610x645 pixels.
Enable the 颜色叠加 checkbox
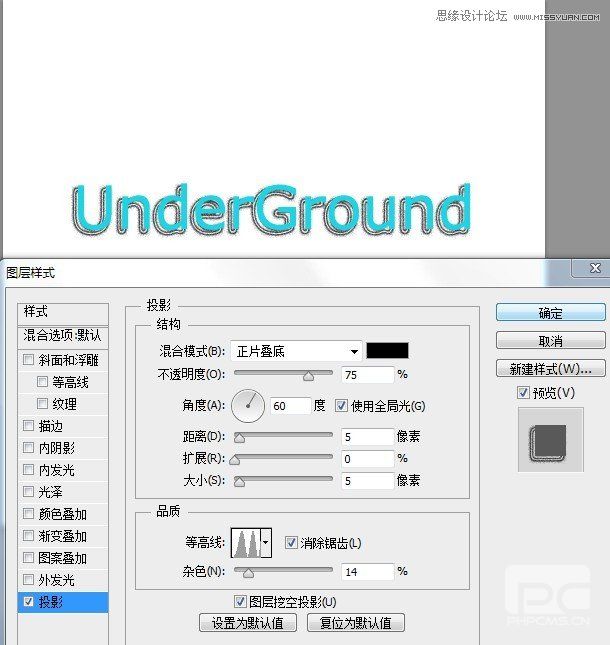click(x=28, y=513)
